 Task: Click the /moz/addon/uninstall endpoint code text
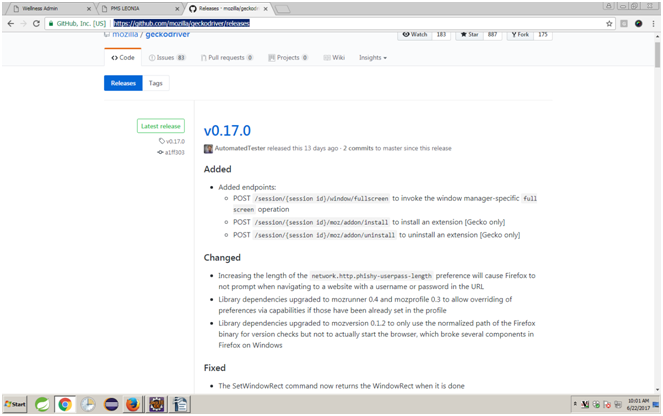tap(324, 235)
